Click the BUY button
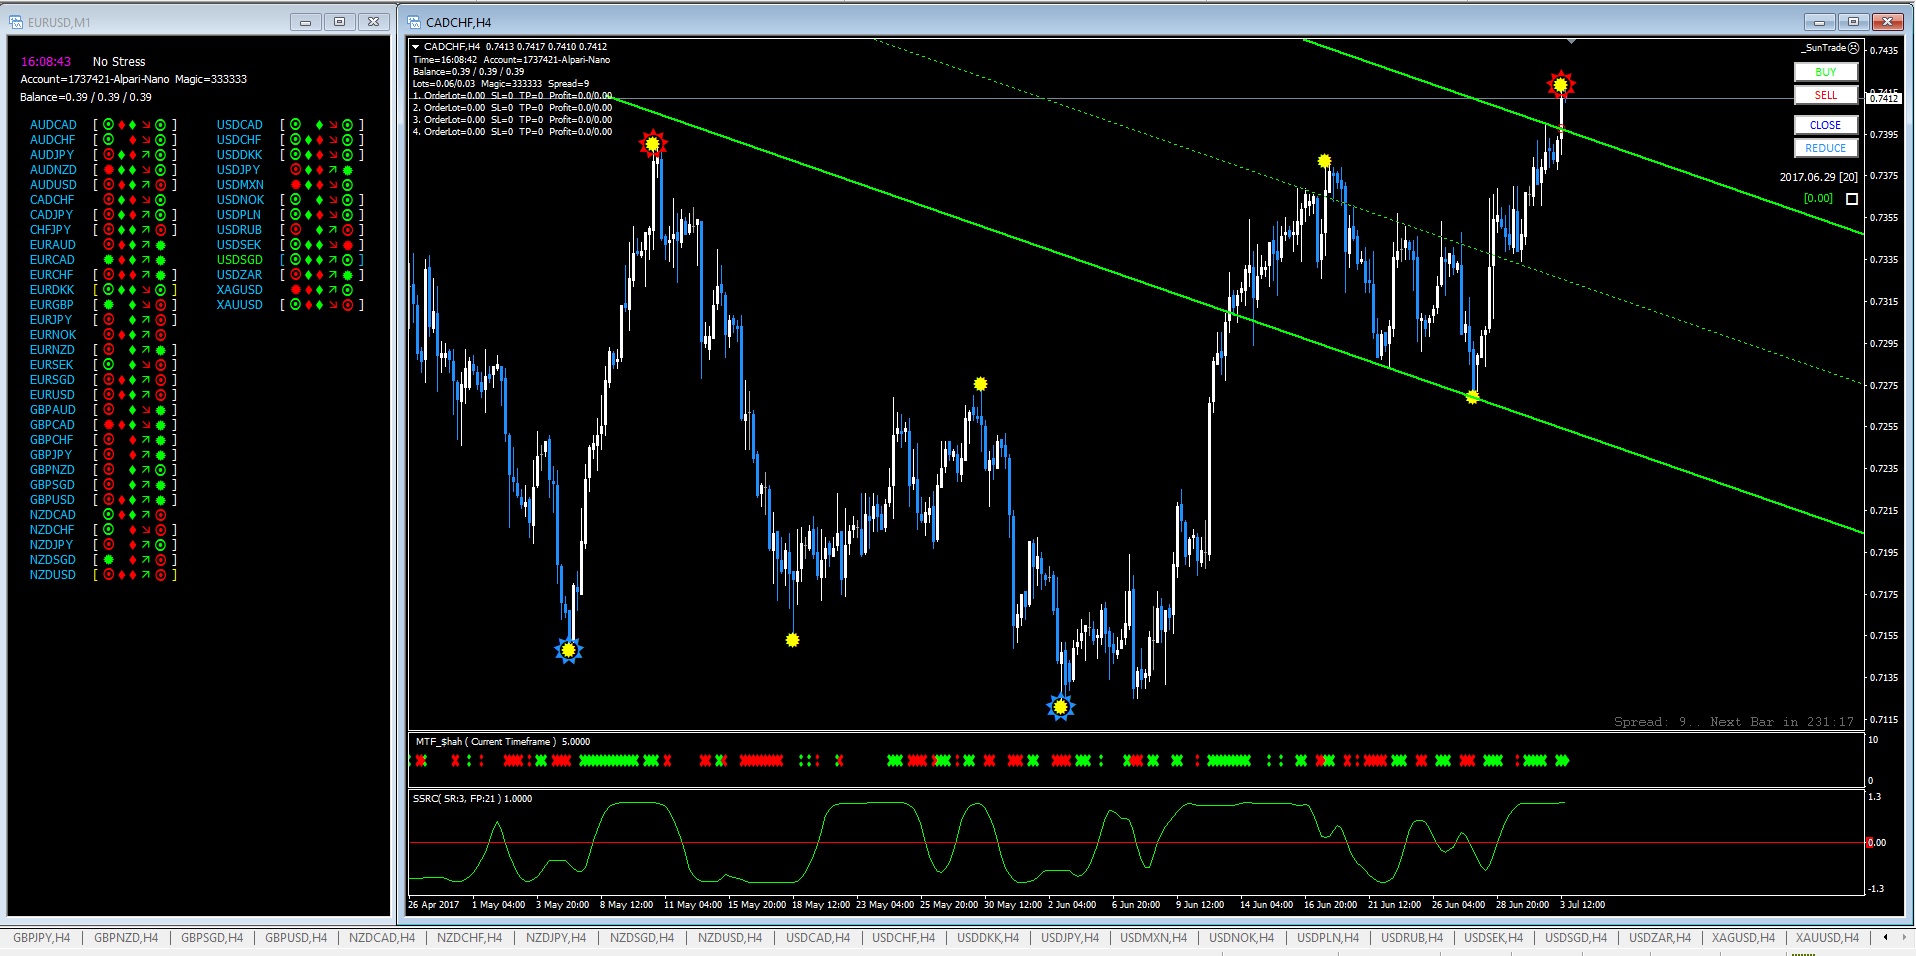Screen dimensions: 1916x956 click(1825, 72)
